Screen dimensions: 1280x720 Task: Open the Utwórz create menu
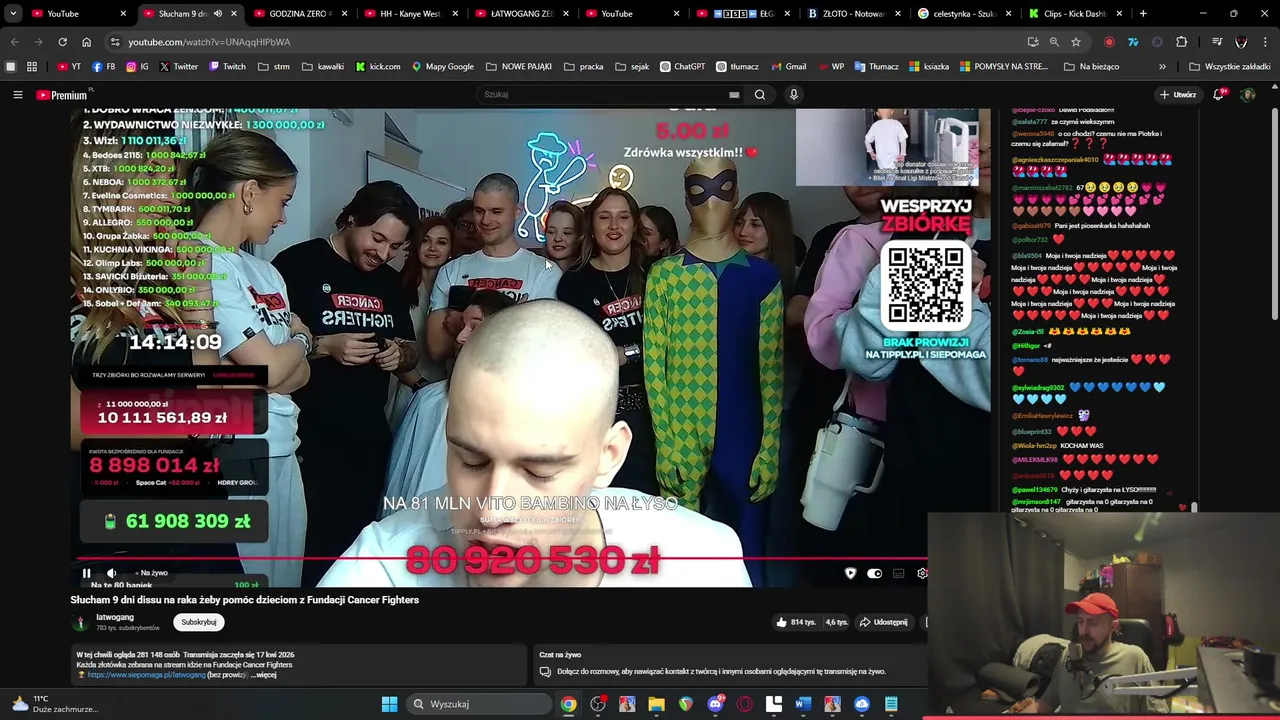pos(1178,95)
